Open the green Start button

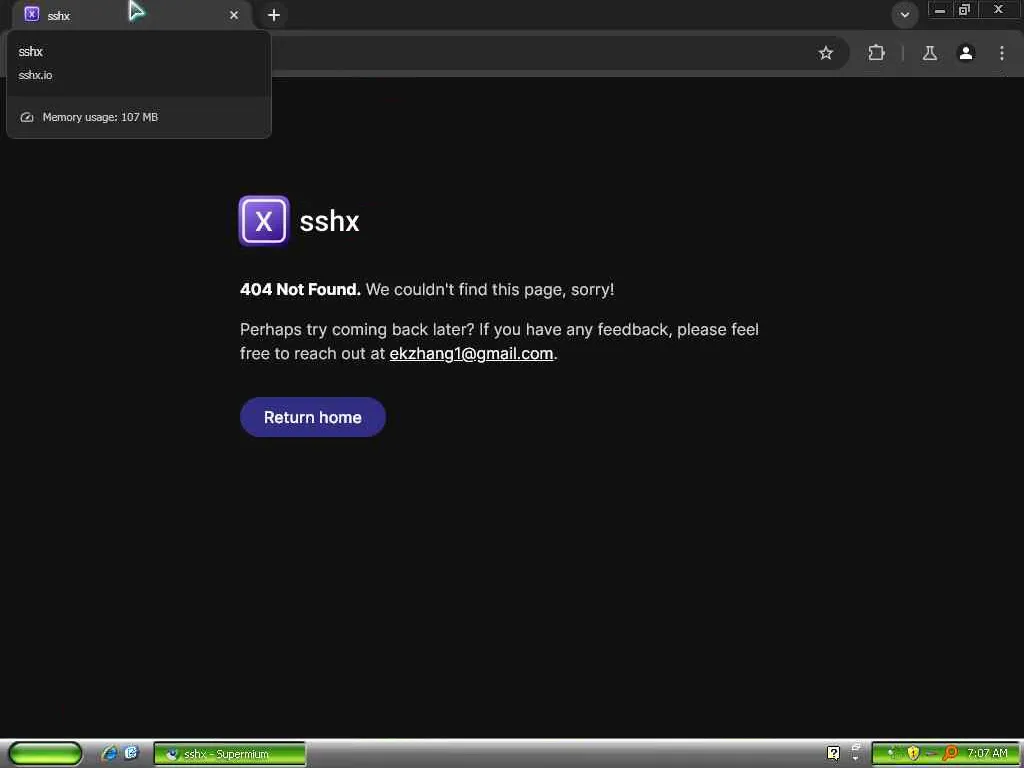point(45,754)
